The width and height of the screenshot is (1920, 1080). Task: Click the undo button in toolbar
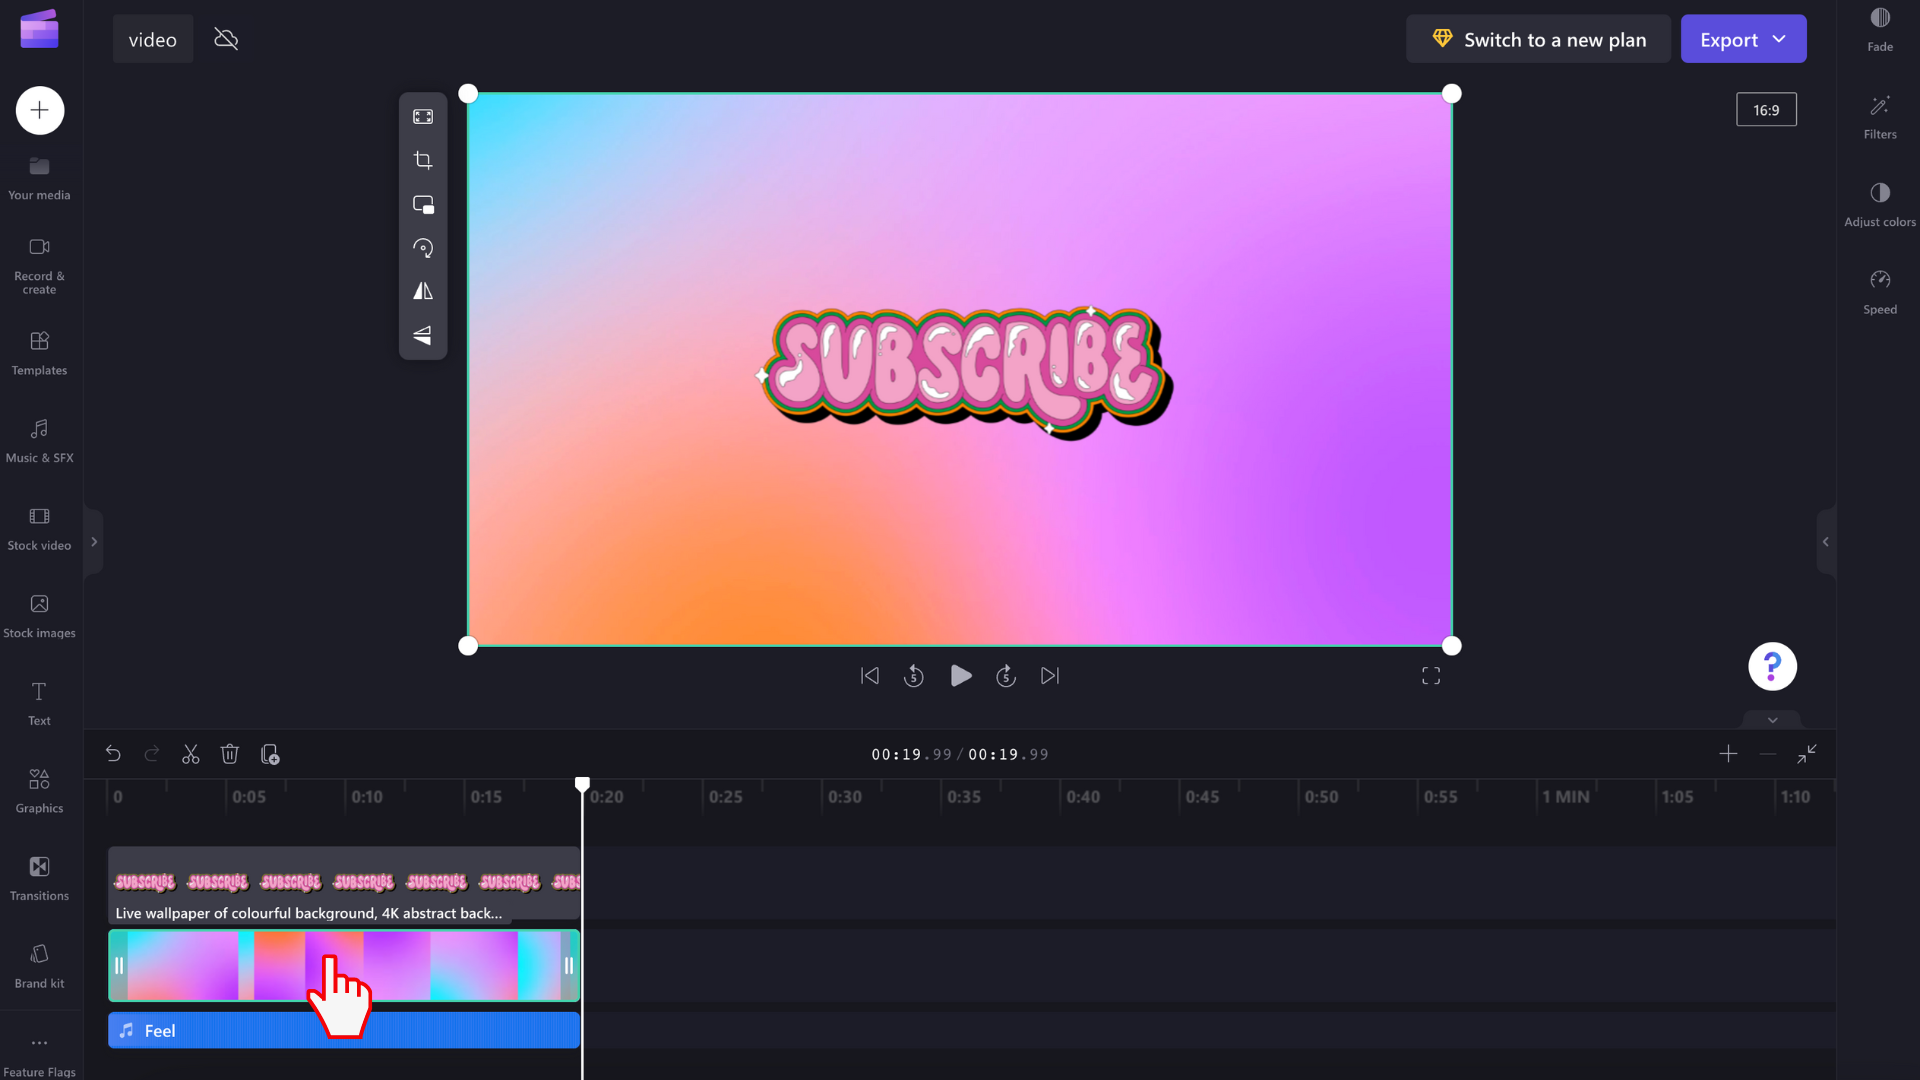[113, 753]
